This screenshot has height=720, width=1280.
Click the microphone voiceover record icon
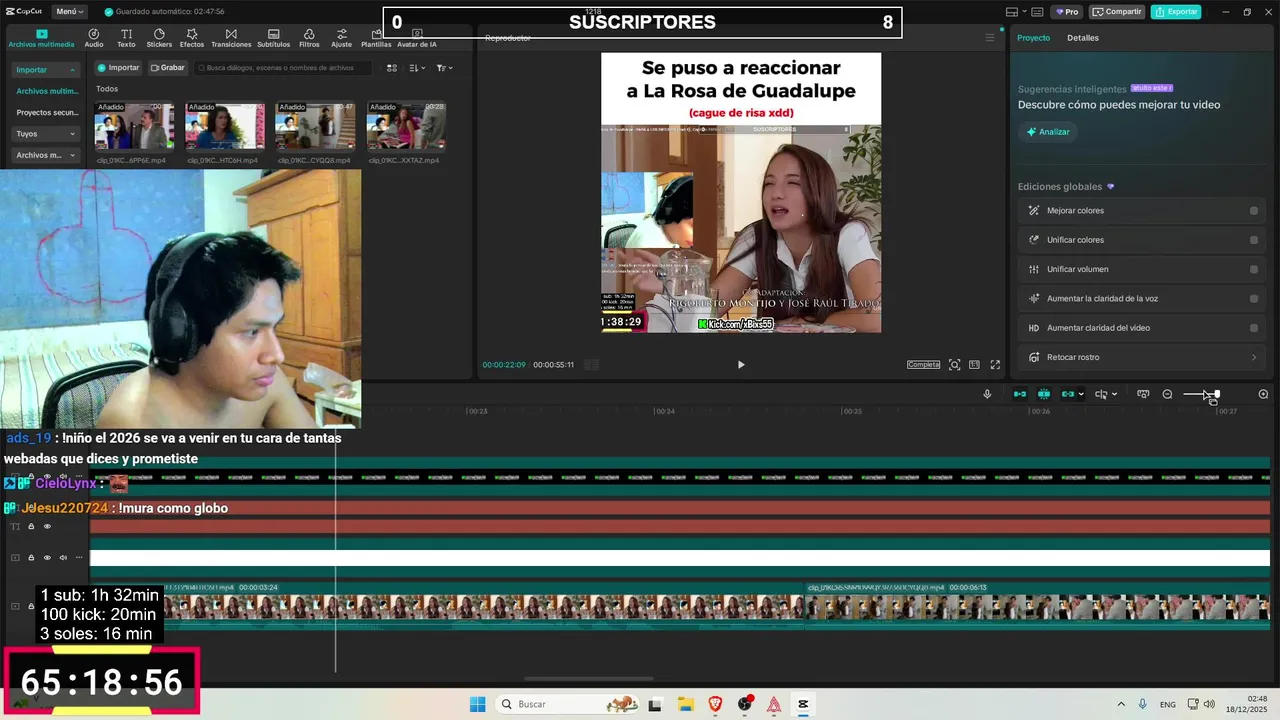(987, 394)
